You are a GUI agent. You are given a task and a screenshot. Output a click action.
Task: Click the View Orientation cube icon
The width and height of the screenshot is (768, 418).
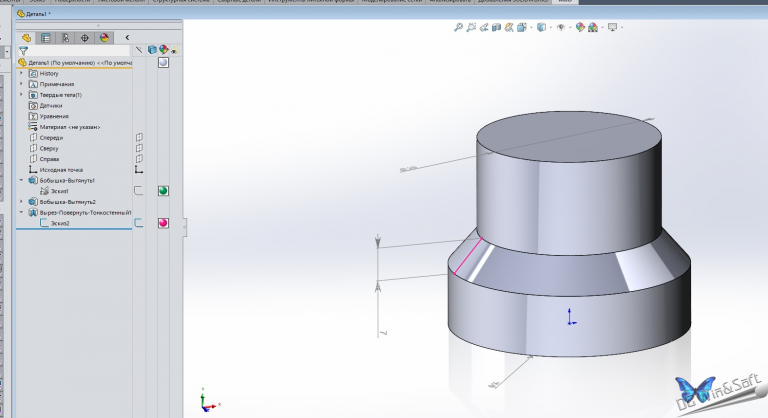point(522,27)
